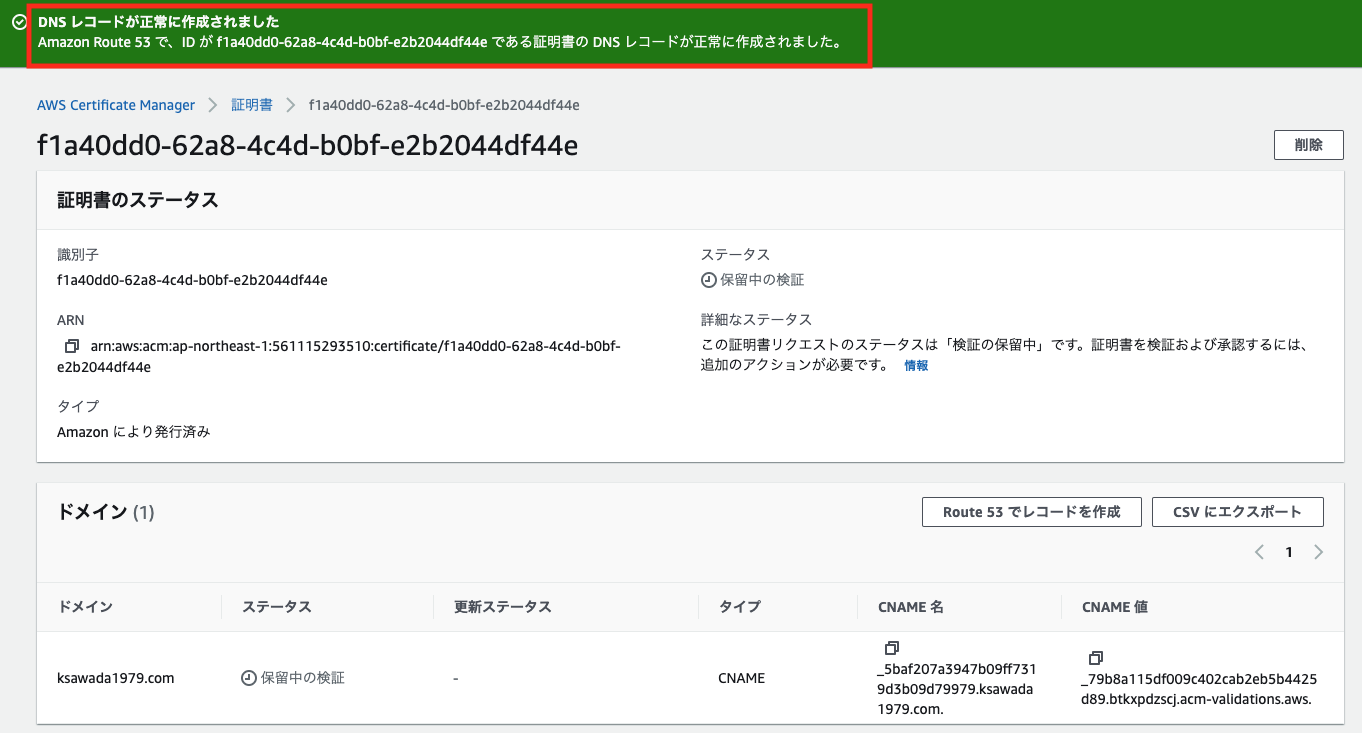Click the CNAME type cell in table
The width and height of the screenshot is (1362, 733).
741,678
